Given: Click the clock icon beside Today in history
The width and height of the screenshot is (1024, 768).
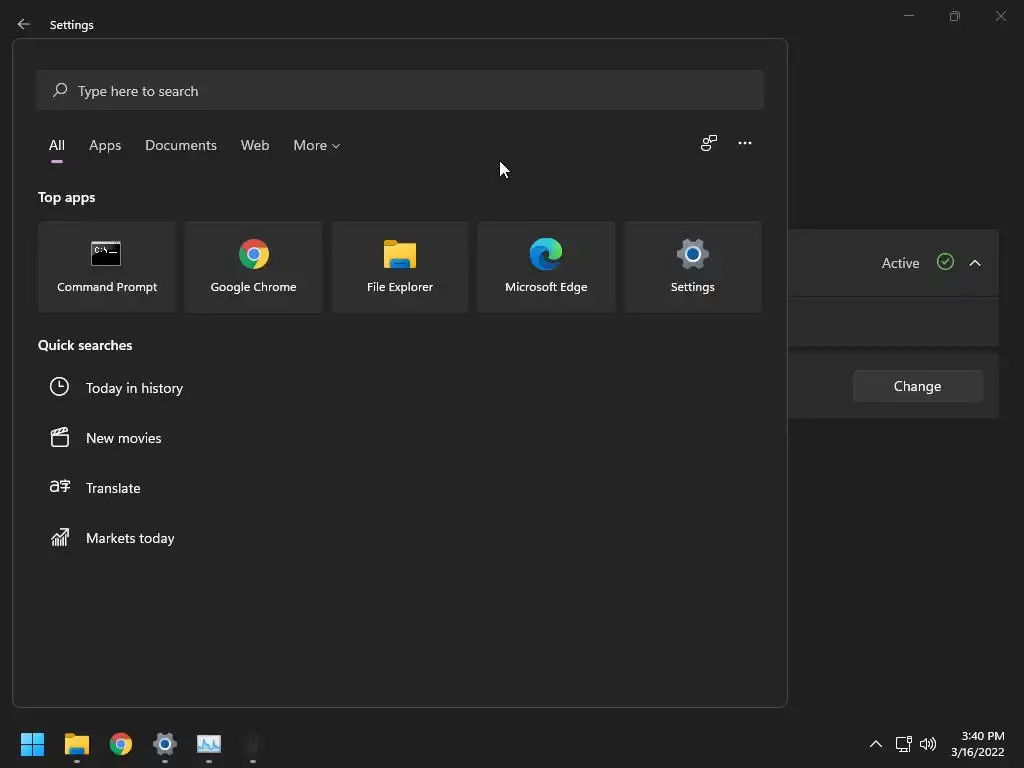Looking at the screenshot, I should pos(59,387).
